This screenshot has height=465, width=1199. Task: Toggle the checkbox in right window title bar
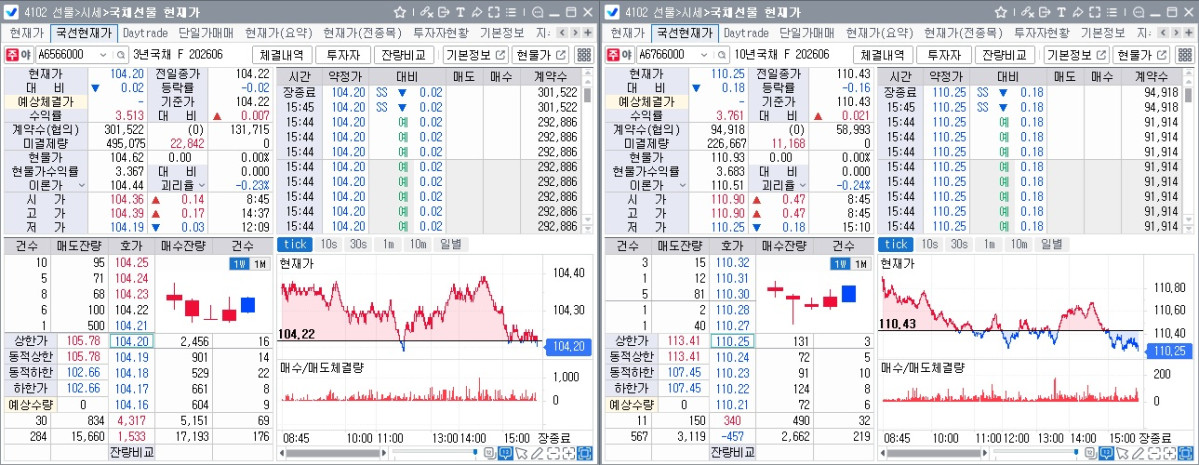pos(612,12)
